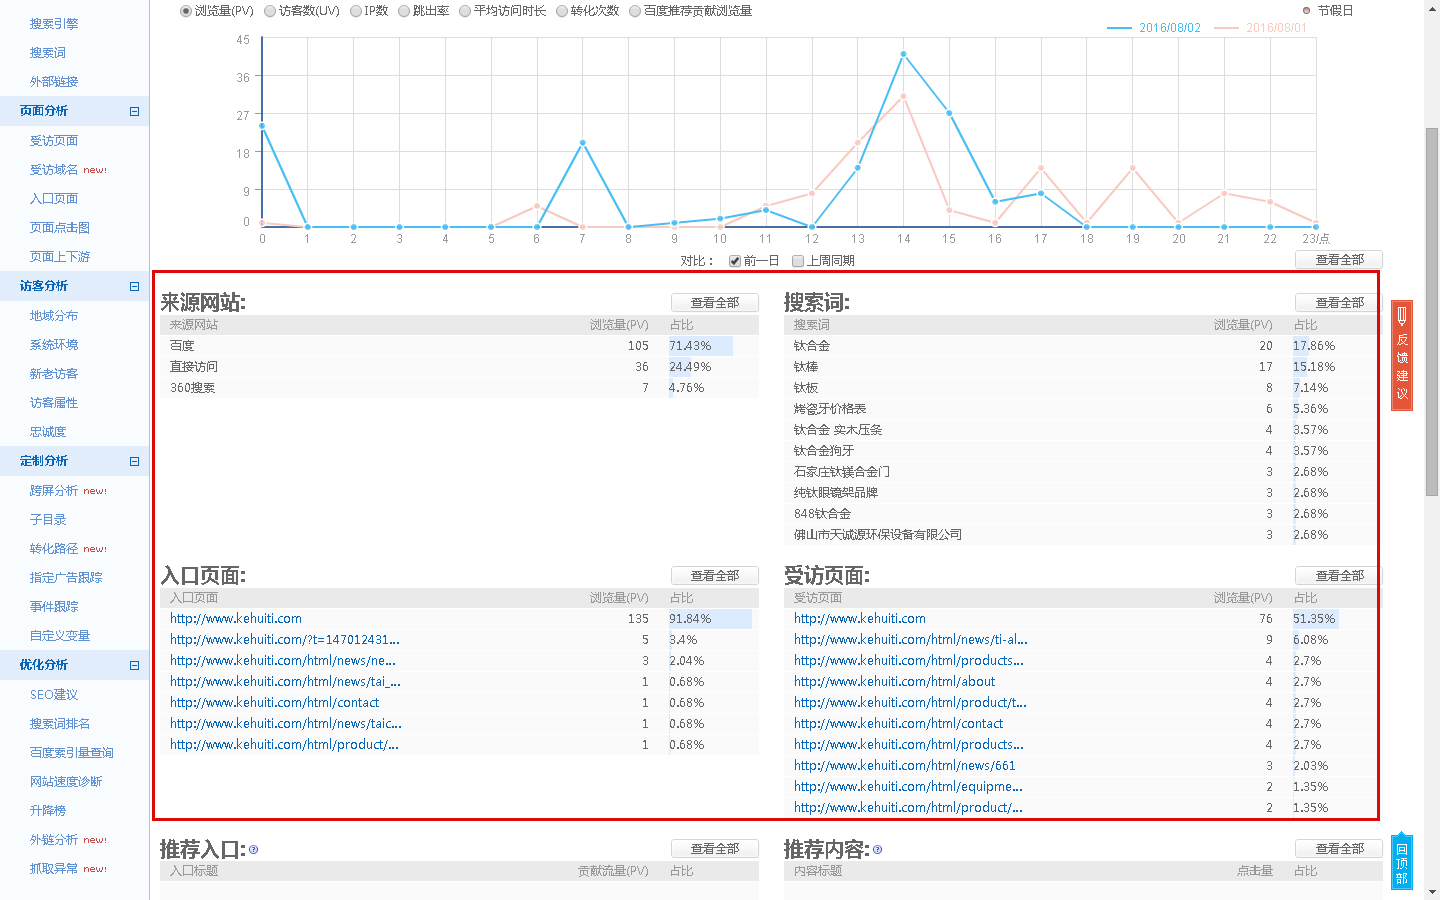Open the 反馈建议 feedback tab icon
The height and width of the screenshot is (900, 1440).
pos(1402,355)
